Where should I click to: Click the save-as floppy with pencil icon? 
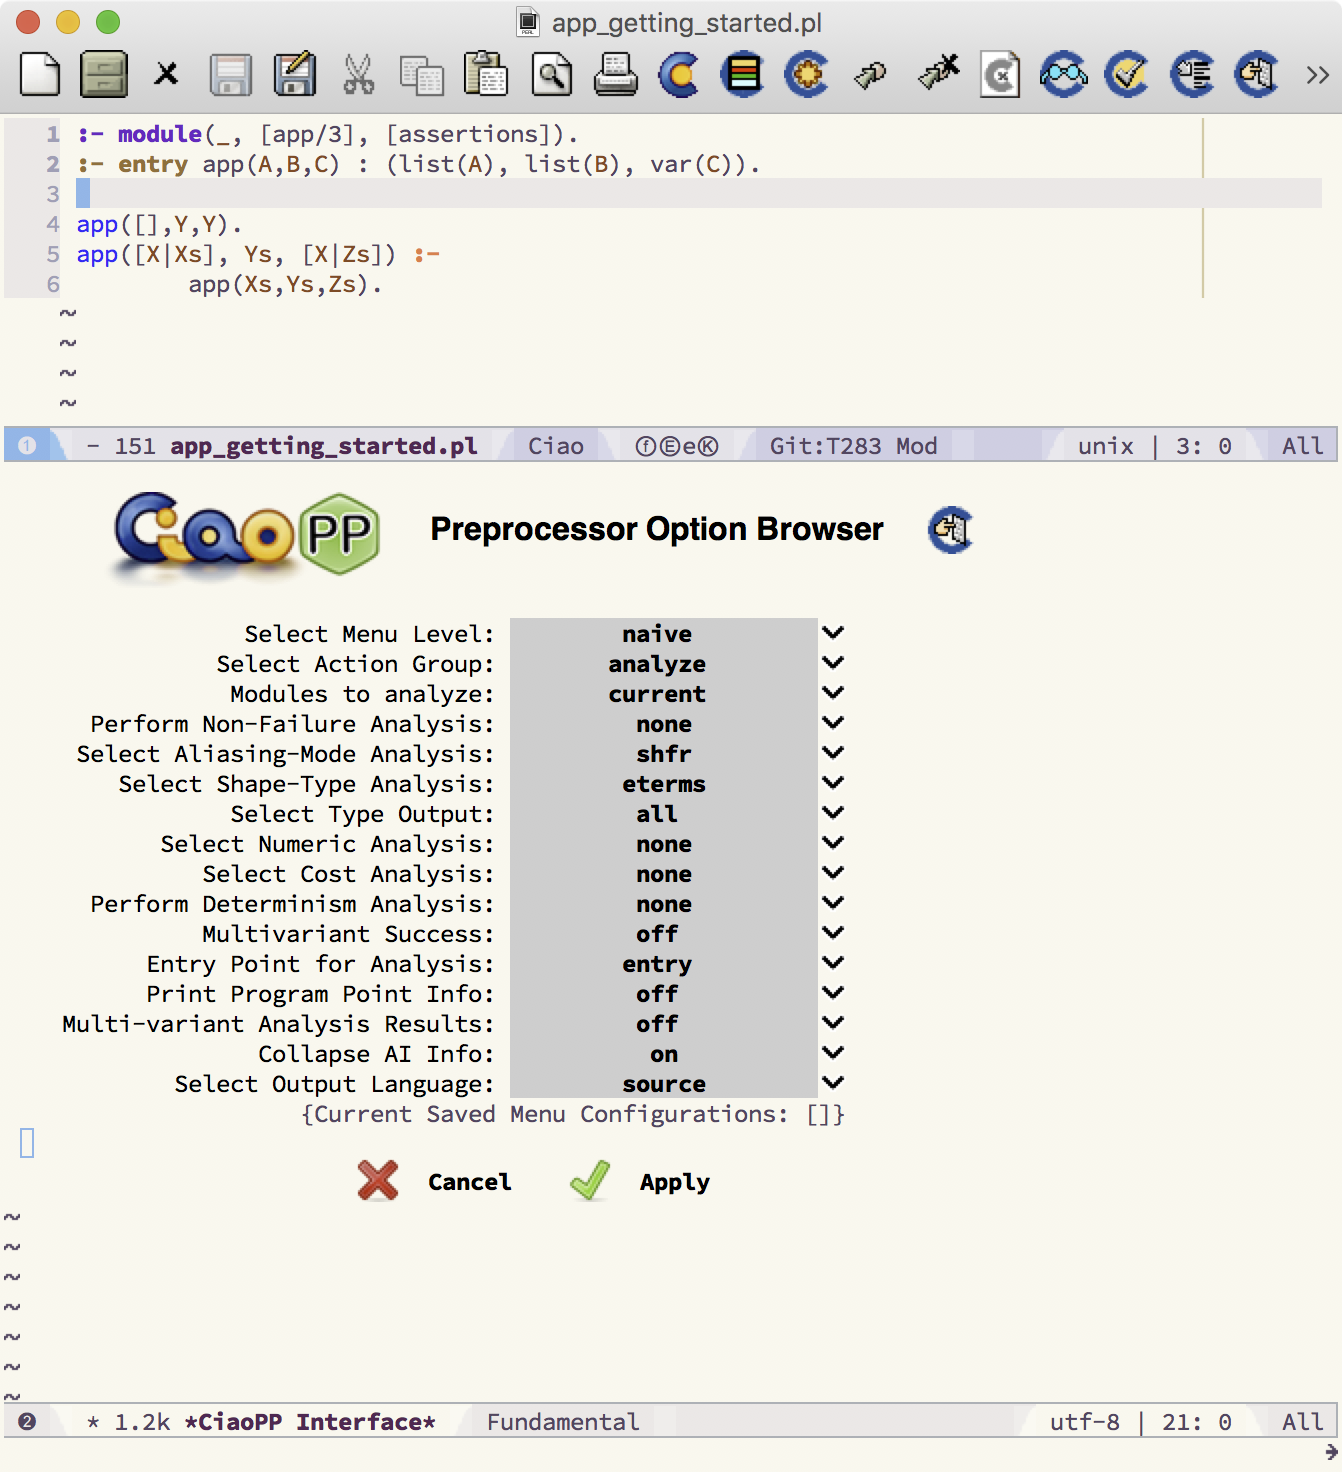click(x=295, y=75)
